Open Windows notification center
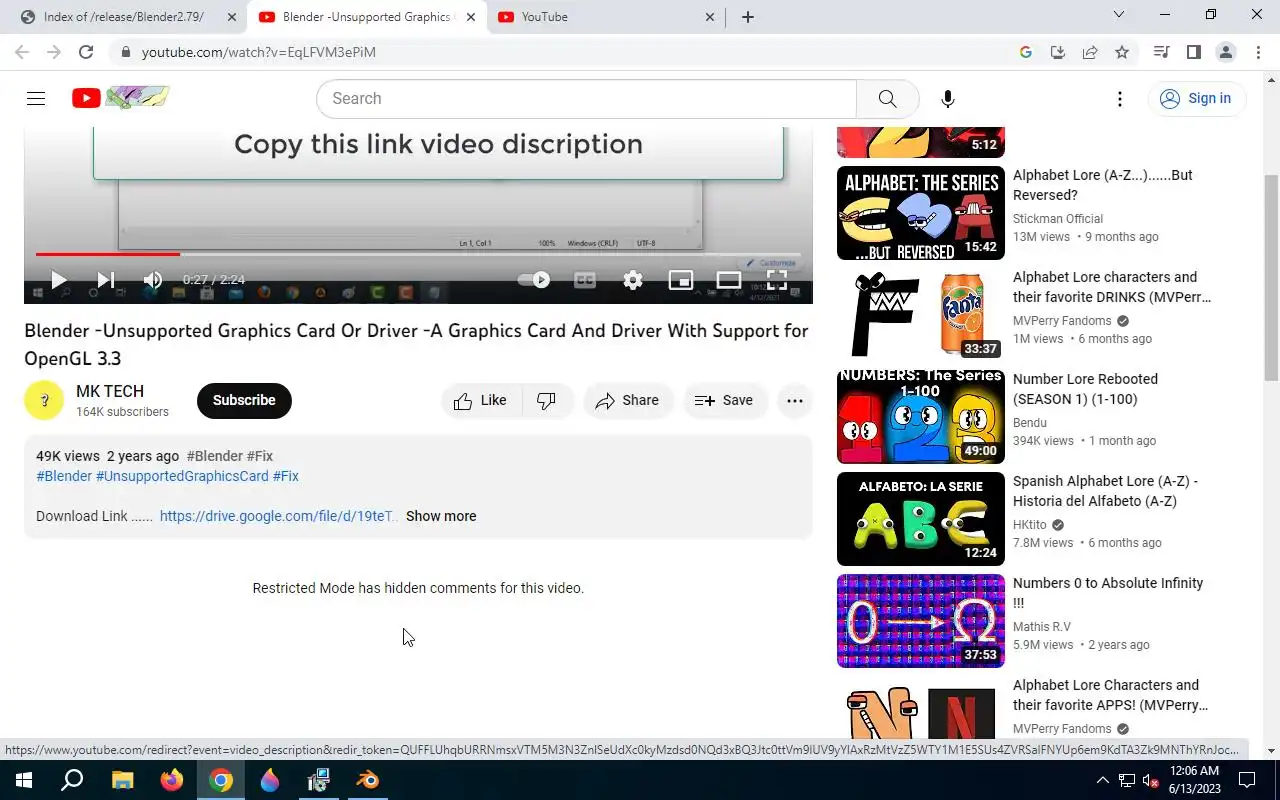The height and width of the screenshot is (800, 1280). click(1247, 780)
